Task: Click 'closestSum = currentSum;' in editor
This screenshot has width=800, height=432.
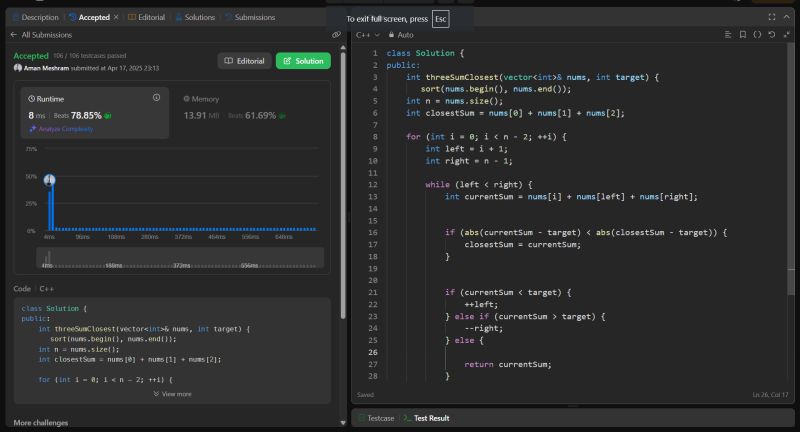Action: click(522, 244)
